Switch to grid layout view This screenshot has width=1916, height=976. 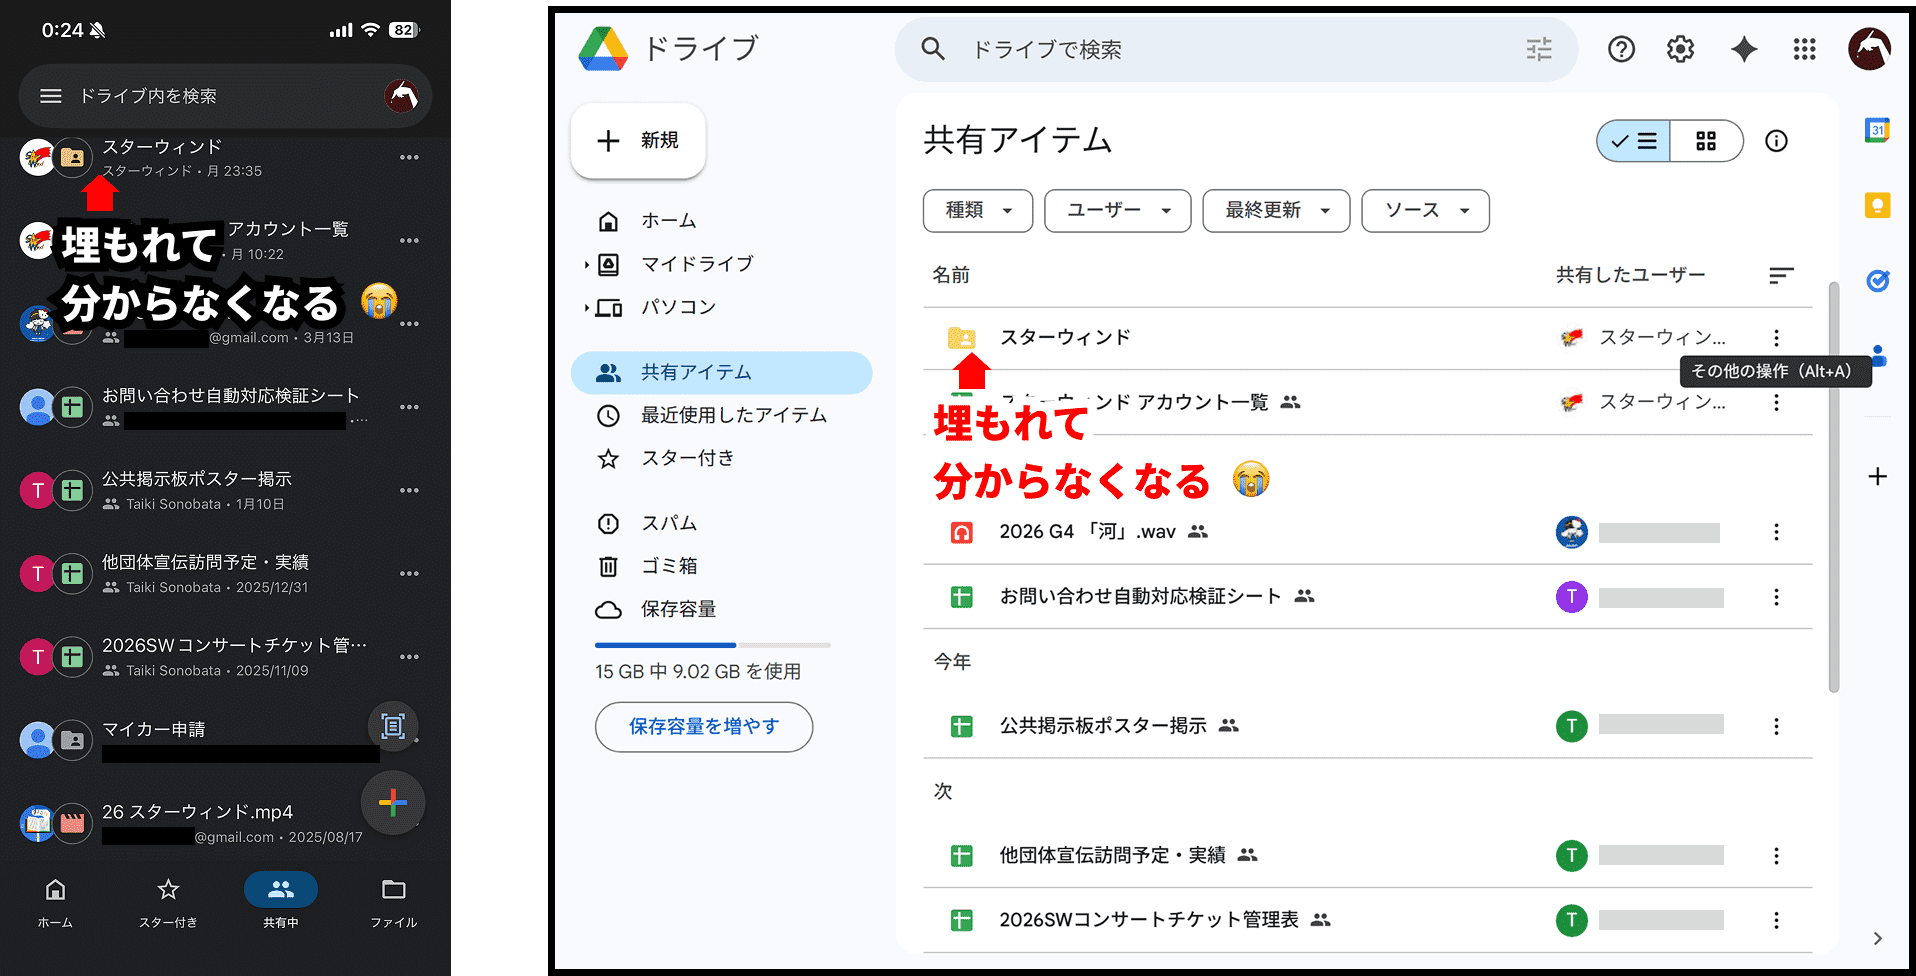tap(1706, 141)
